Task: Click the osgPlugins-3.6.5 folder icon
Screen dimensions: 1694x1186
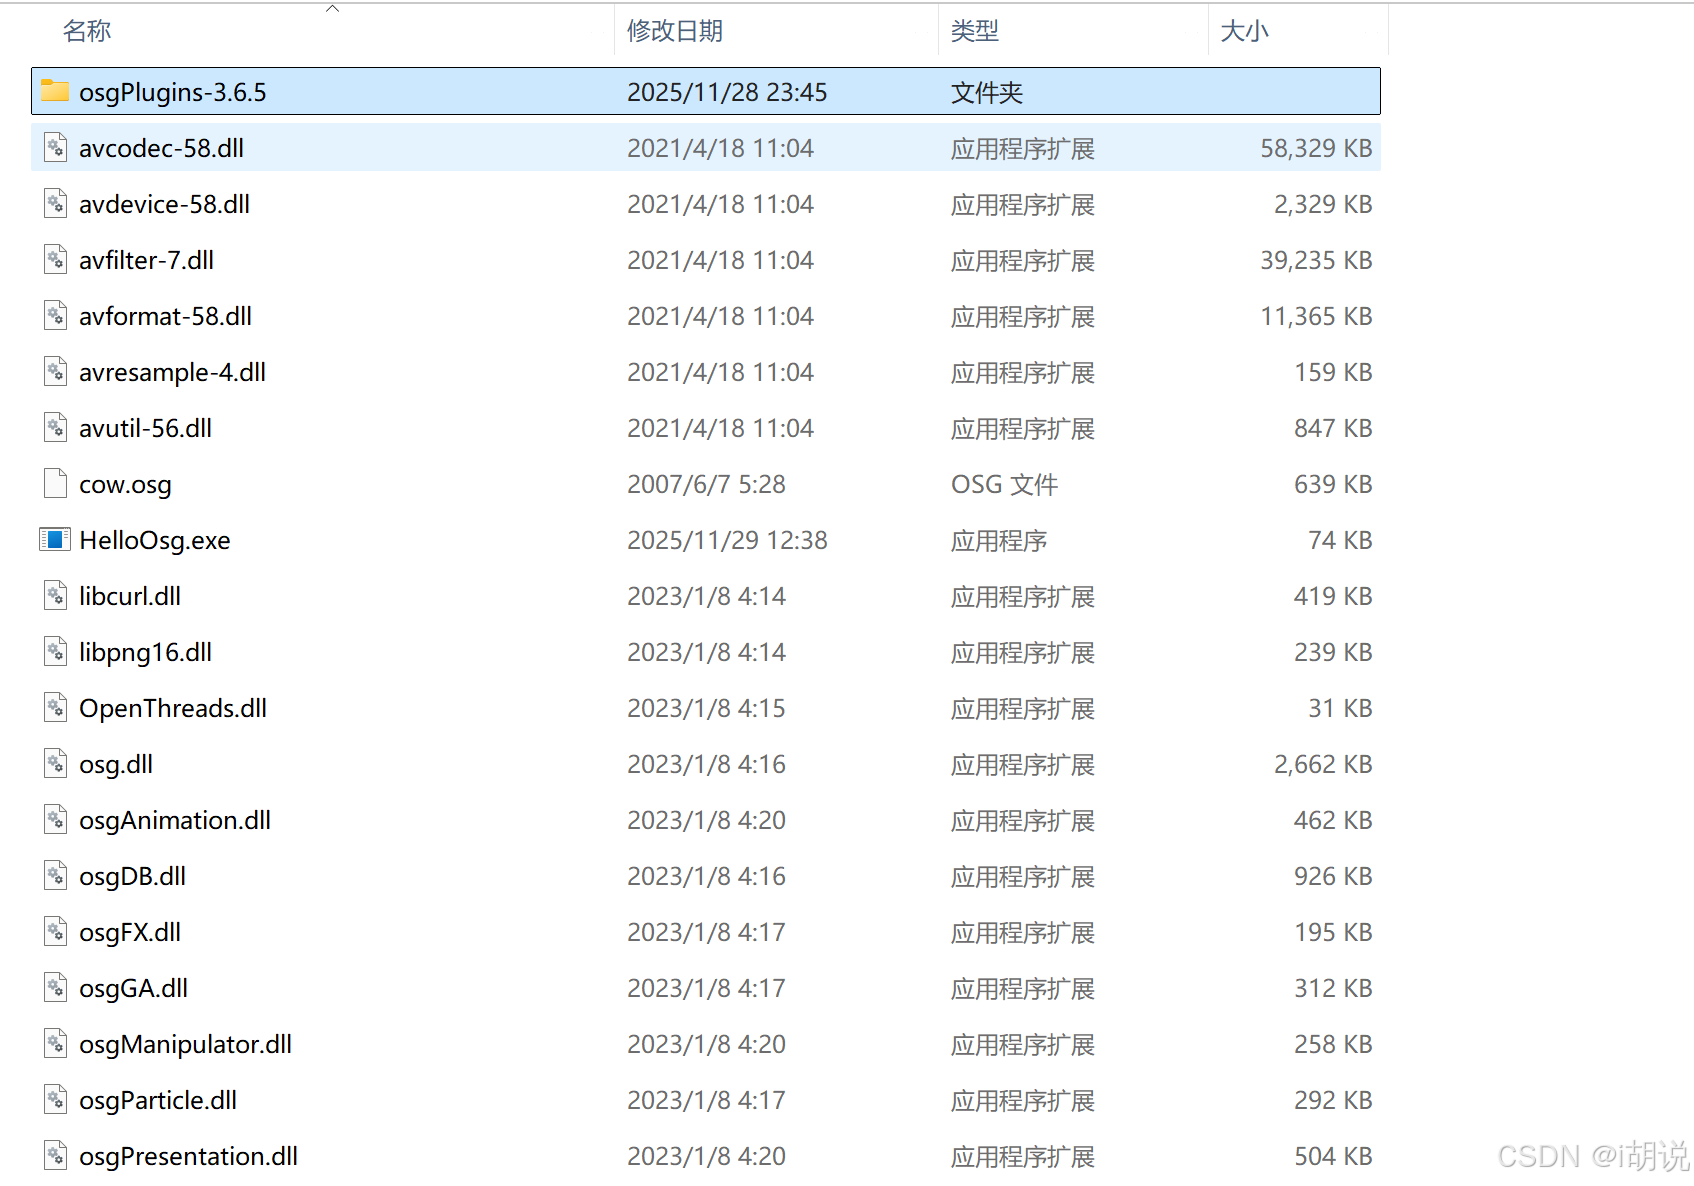Action: 55,91
